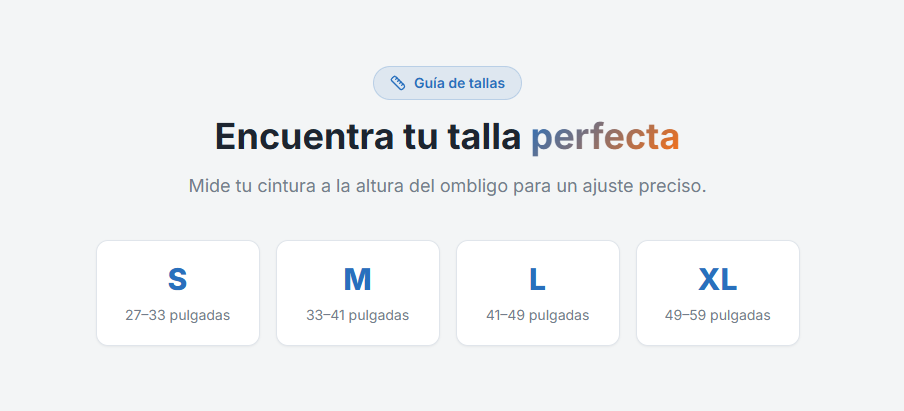Click the large blue XL letters
The width and height of the screenshot is (904, 411).
tap(717, 279)
